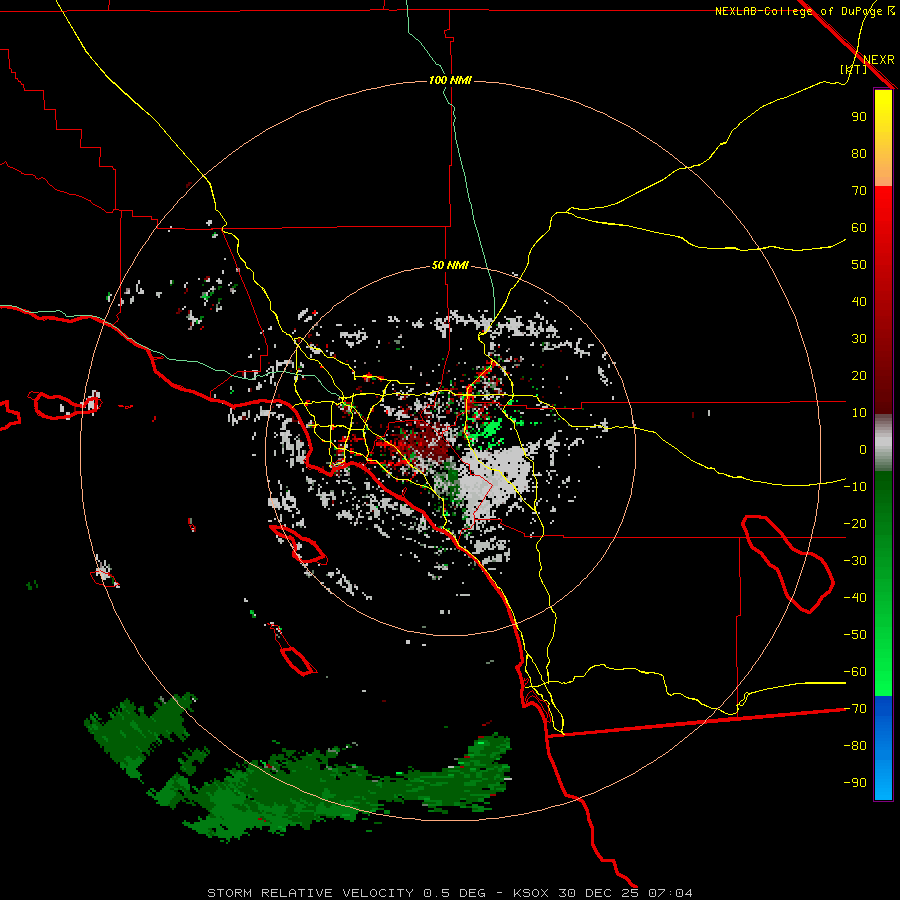This screenshot has height=900, width=900.
Task: Click the 07:04 timestamp in footer
Action: pos(670,893)
